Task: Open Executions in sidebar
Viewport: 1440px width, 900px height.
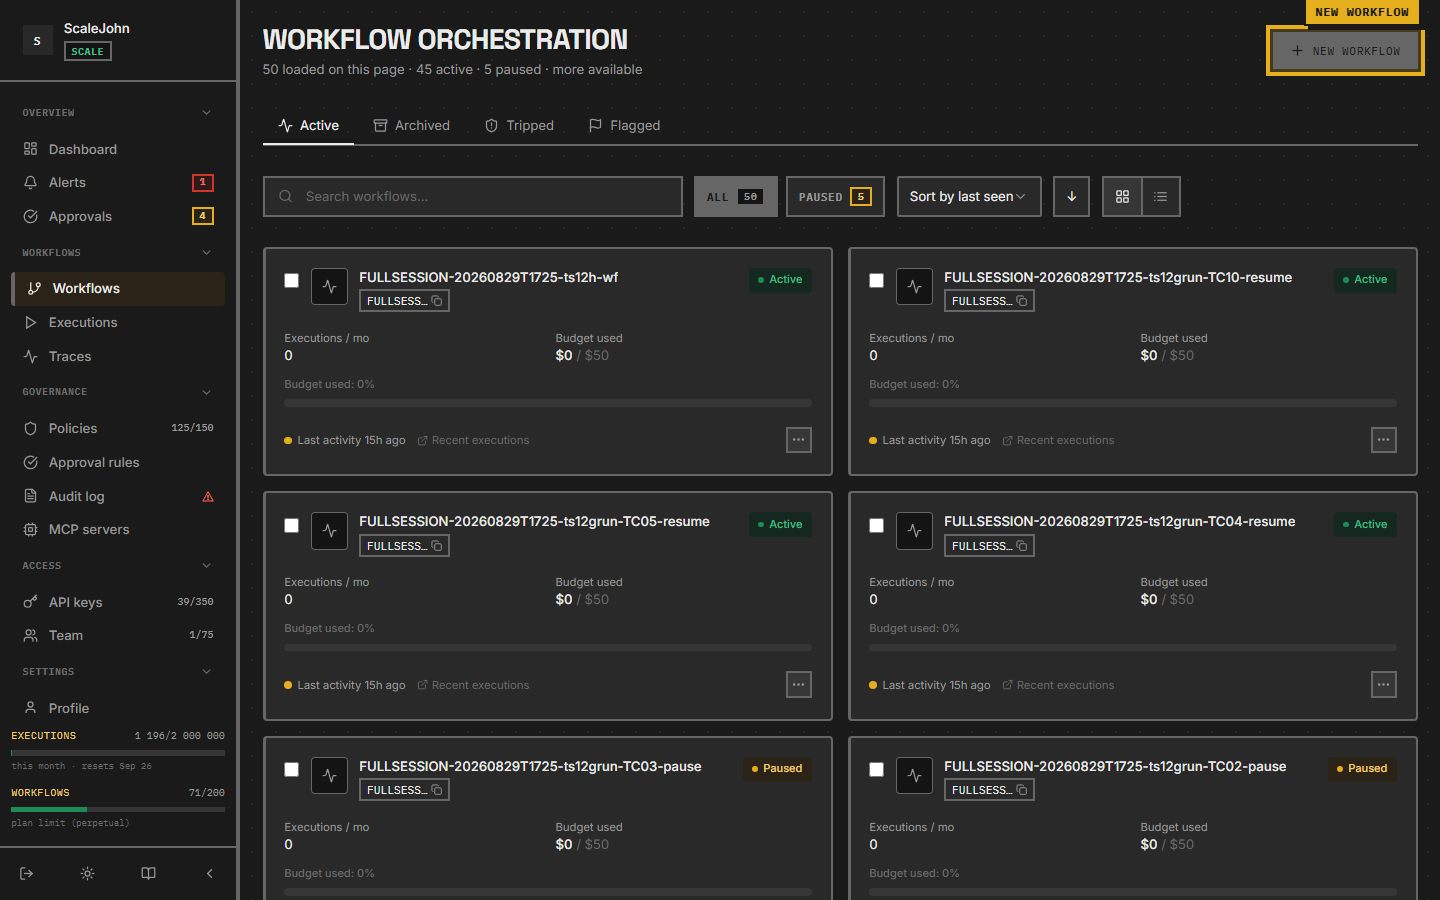Action: click(x=118, y=322)
